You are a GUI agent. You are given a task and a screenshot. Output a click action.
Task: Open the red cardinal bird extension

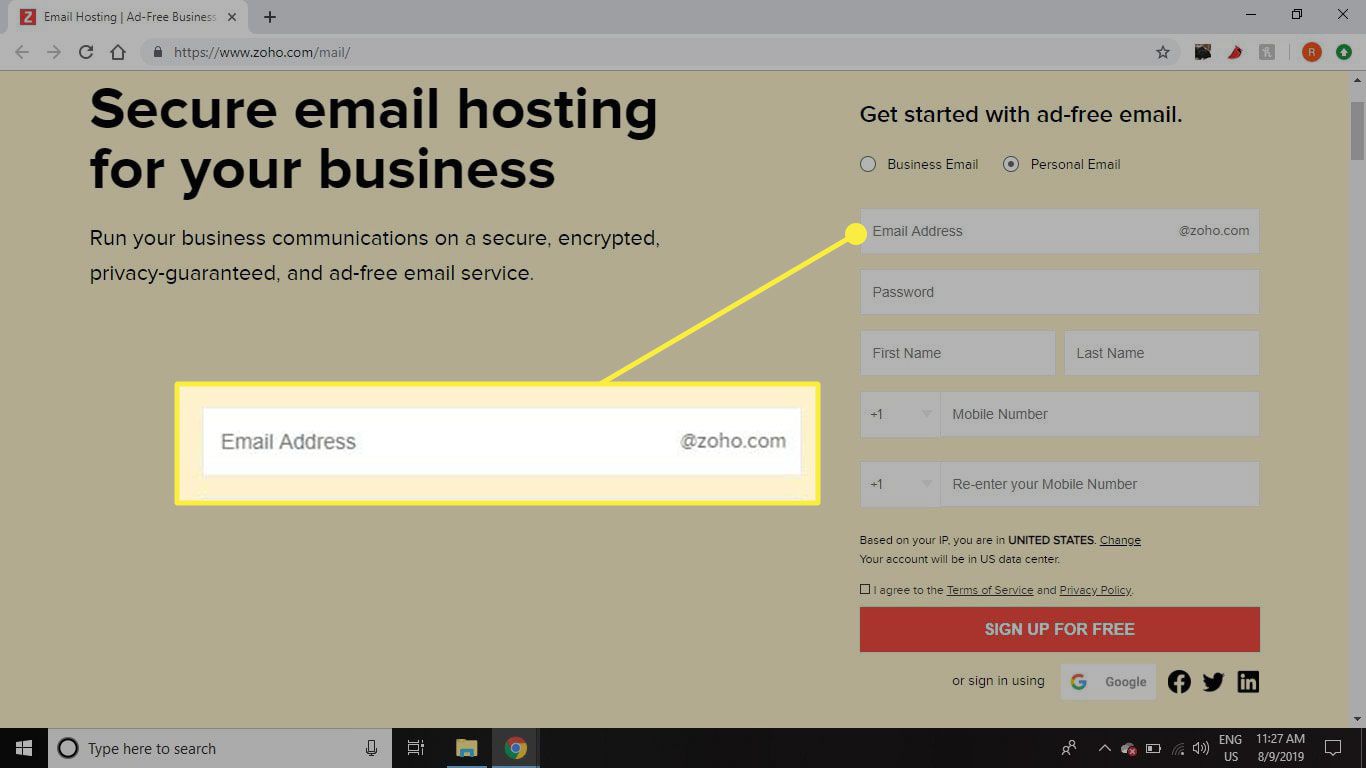tap(1235, 52)
